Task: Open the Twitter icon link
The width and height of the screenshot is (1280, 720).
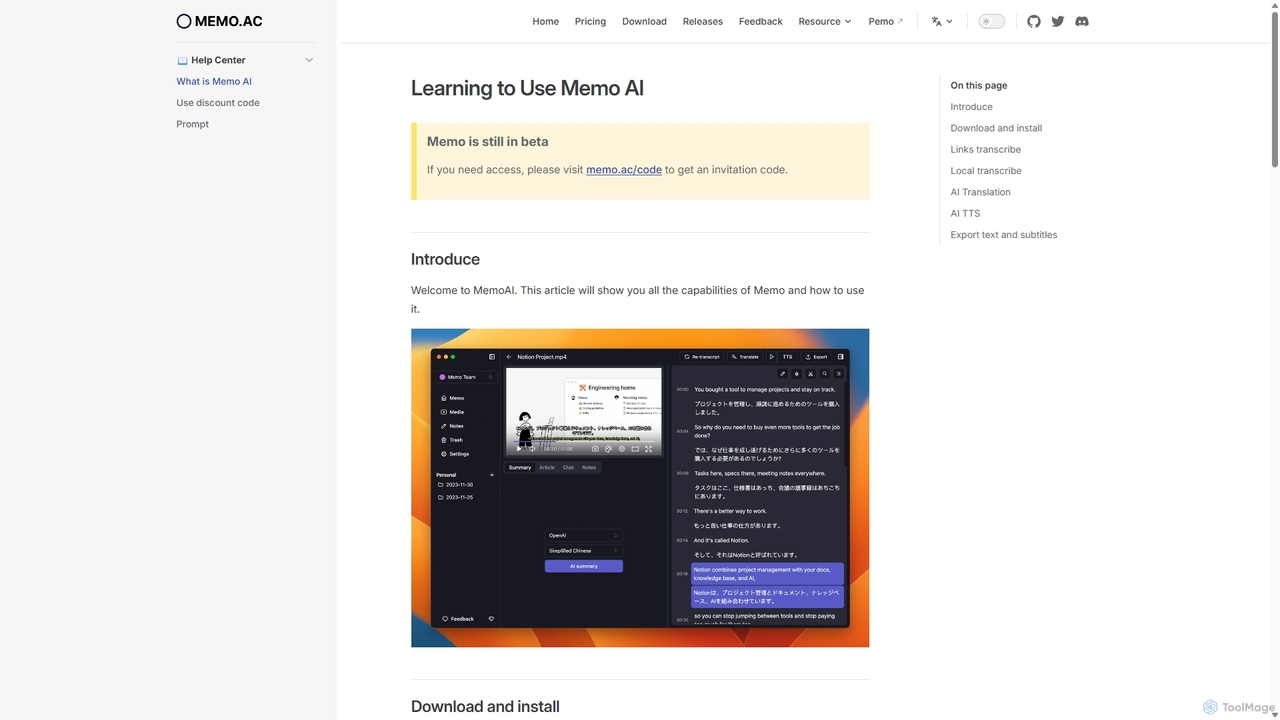Action: pos(1058,21)
